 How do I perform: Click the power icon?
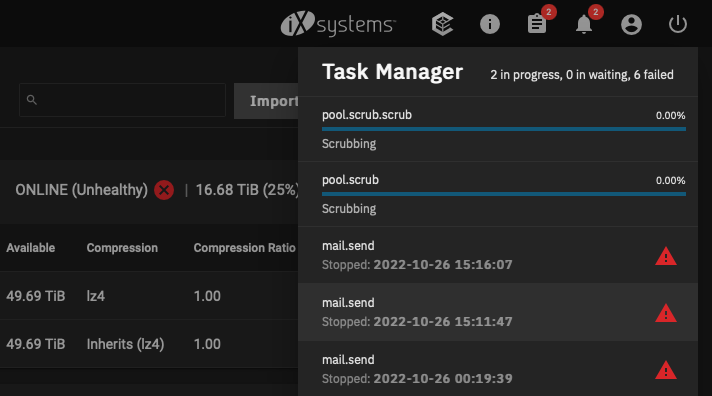677,24
